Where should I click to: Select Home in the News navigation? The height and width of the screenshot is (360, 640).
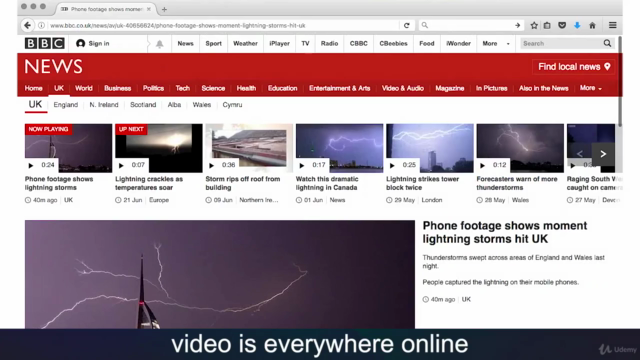click(x=33, y=88)
